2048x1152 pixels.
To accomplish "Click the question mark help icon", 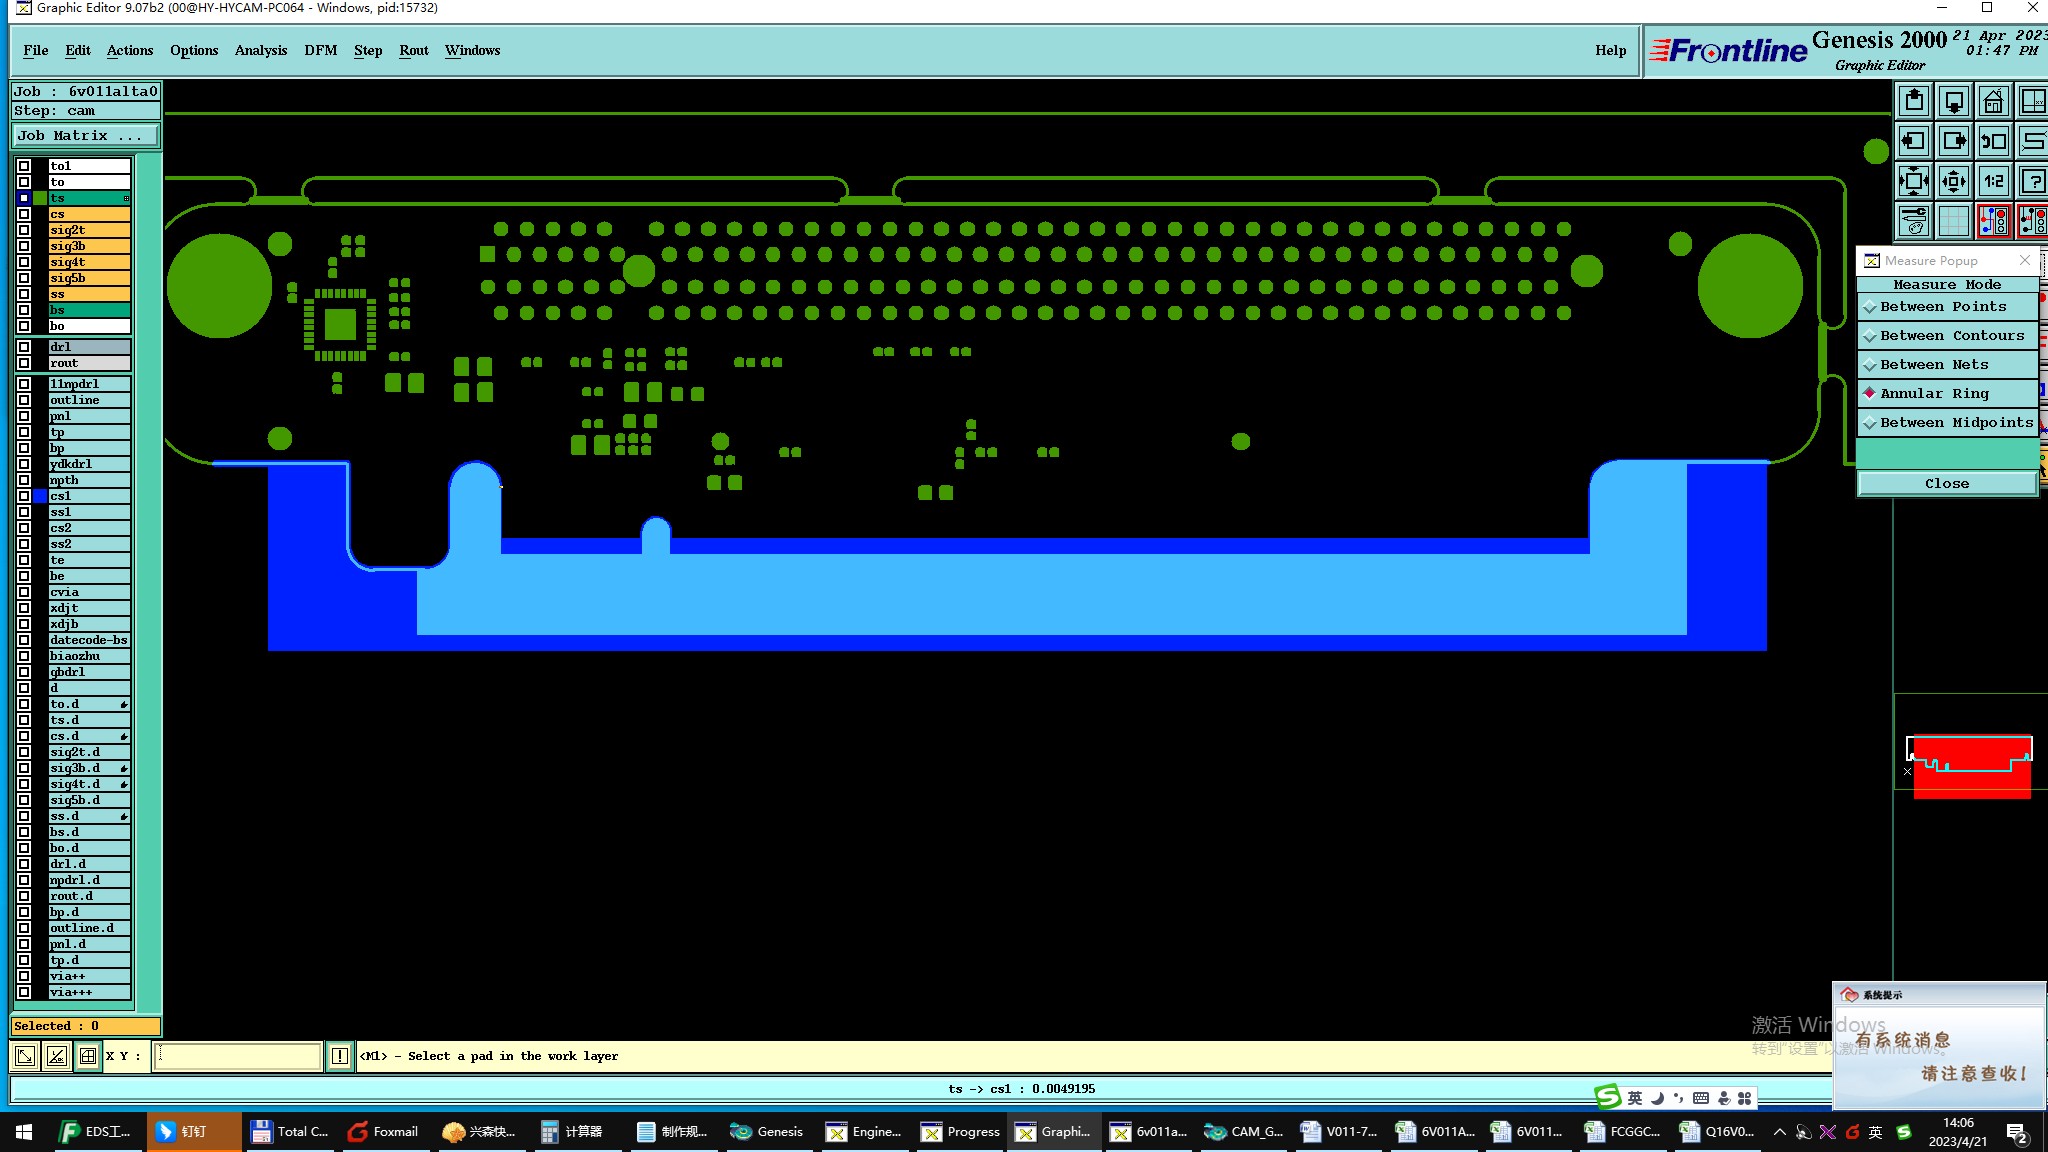I will (2032, 181).
